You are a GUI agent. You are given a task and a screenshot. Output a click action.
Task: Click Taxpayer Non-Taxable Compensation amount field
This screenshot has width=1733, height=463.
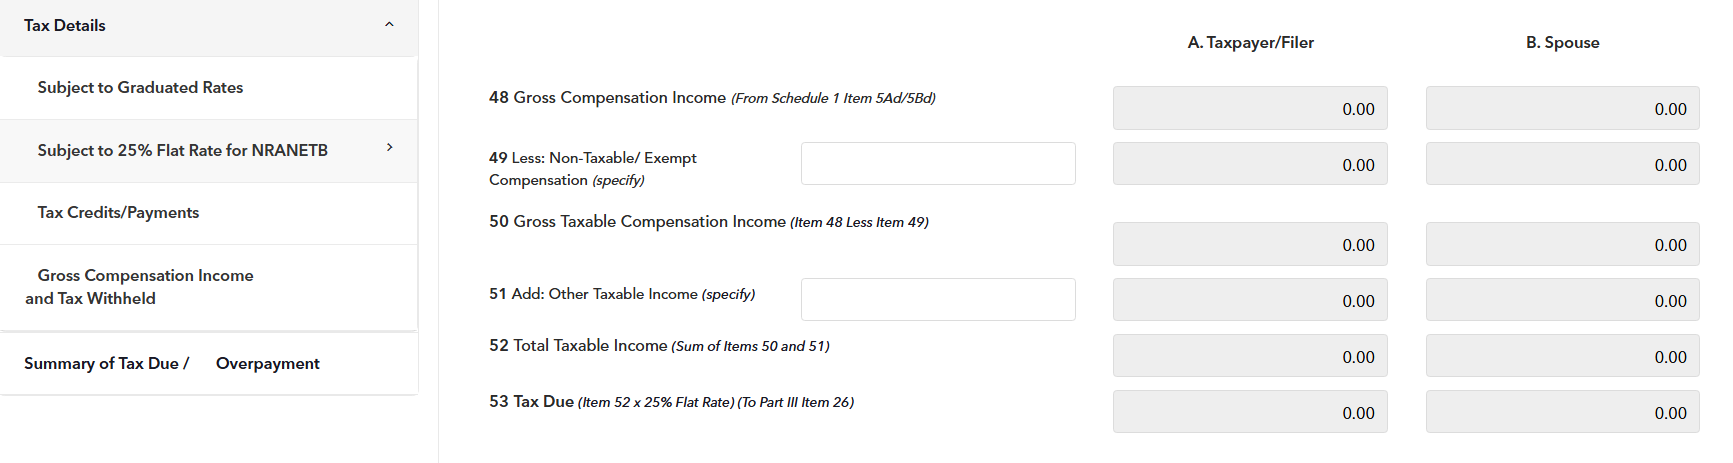pos(1249,165)
